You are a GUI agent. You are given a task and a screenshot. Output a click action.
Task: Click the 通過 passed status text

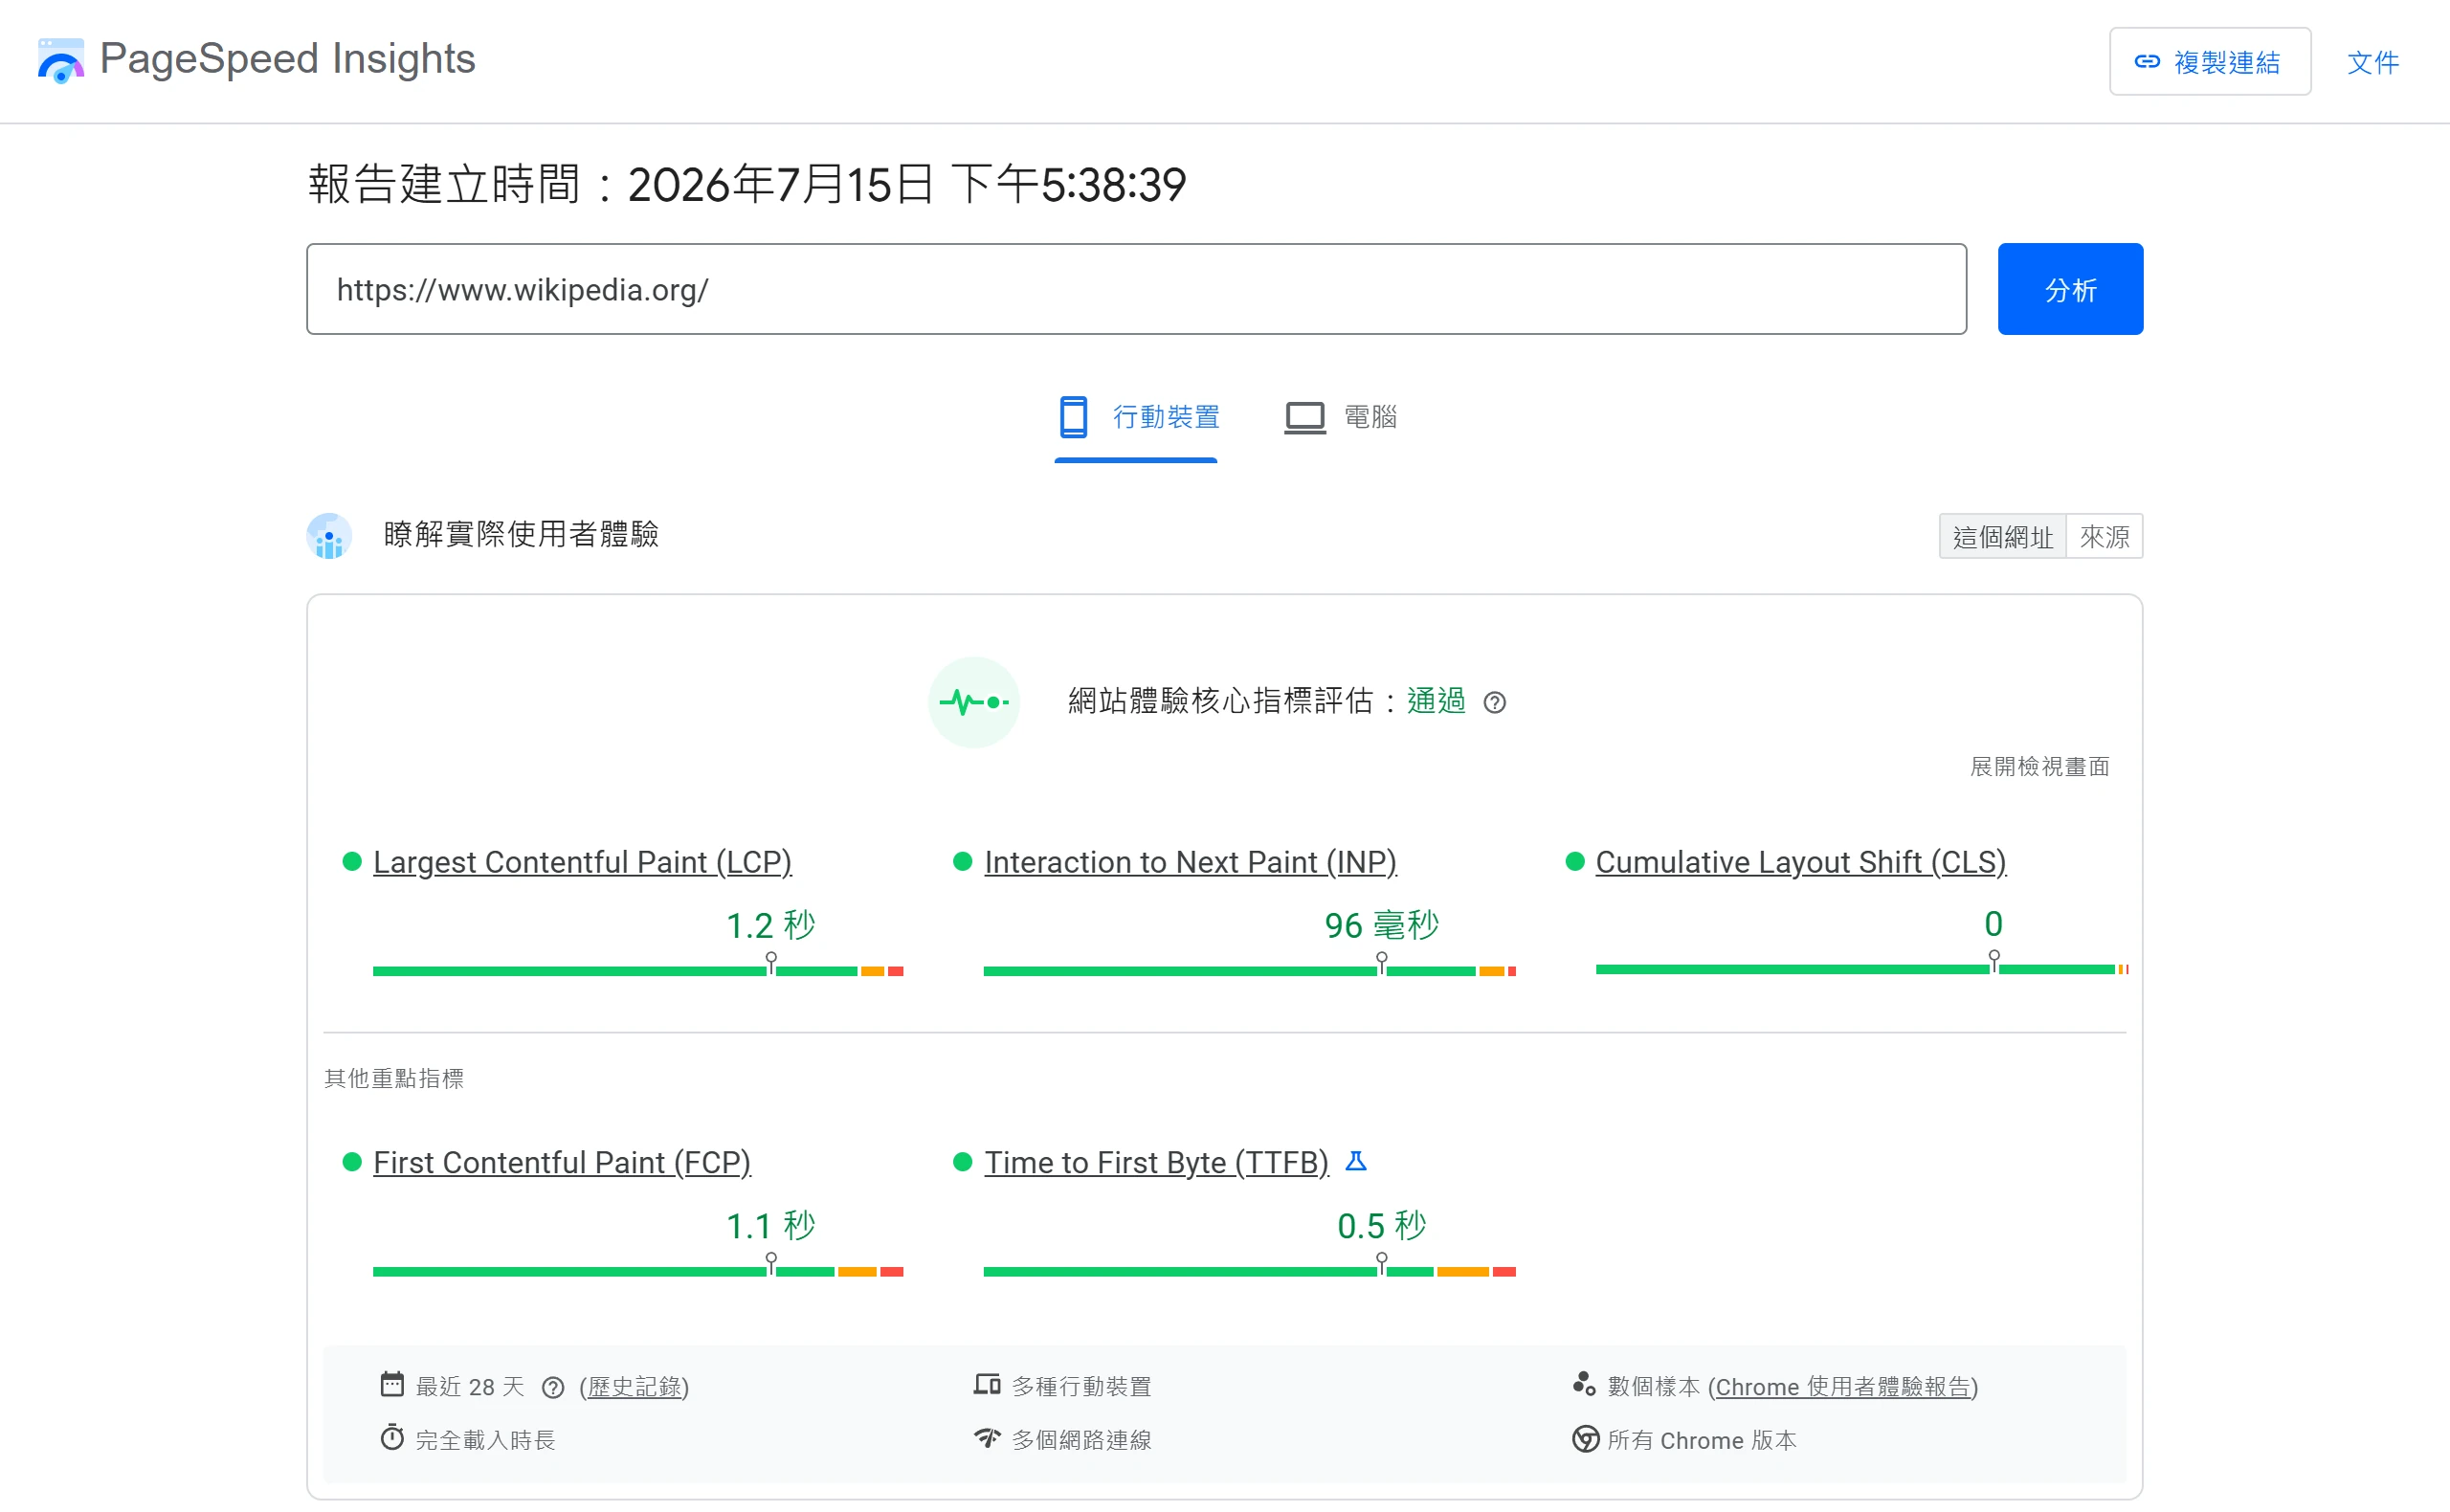tap(1436, 701)
